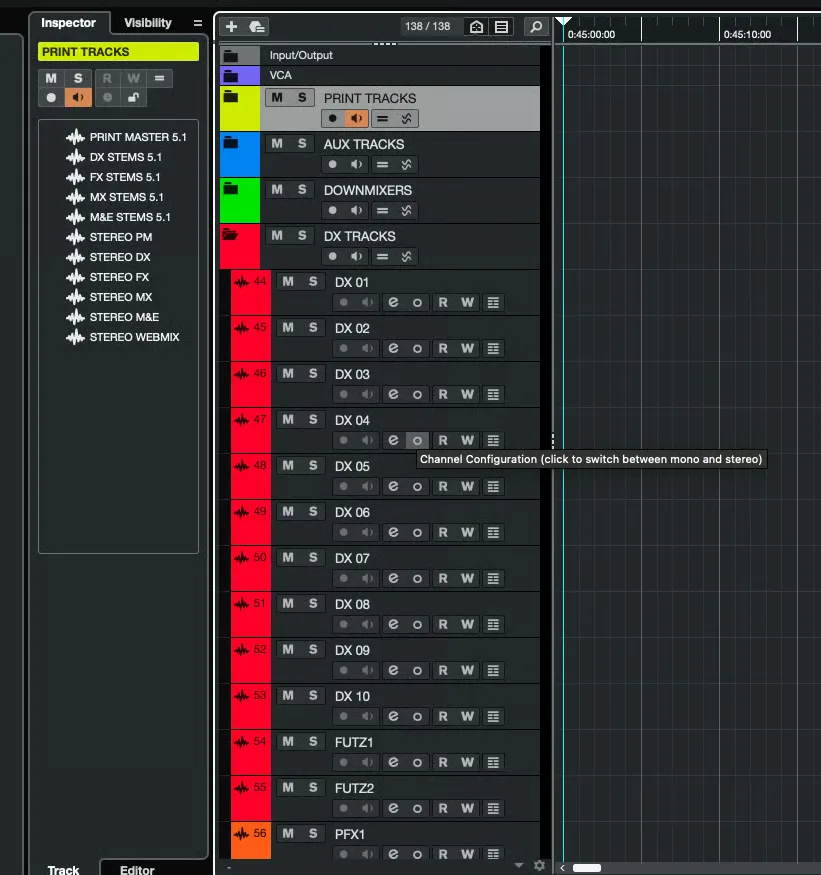Click the Inspector equals group edit icon
Image resolution: width=821 pixels, height=875 pixels.
click(160, 78)
